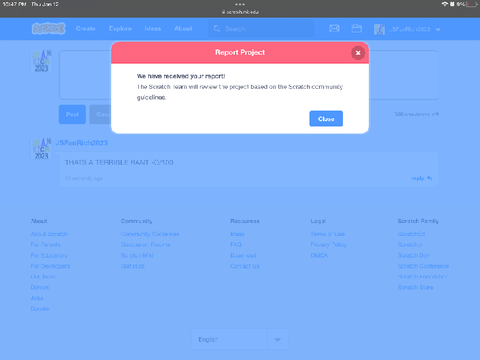Open the Ideas link under Resources
This screenshot has width=480, height=360.
coord(237,234)
